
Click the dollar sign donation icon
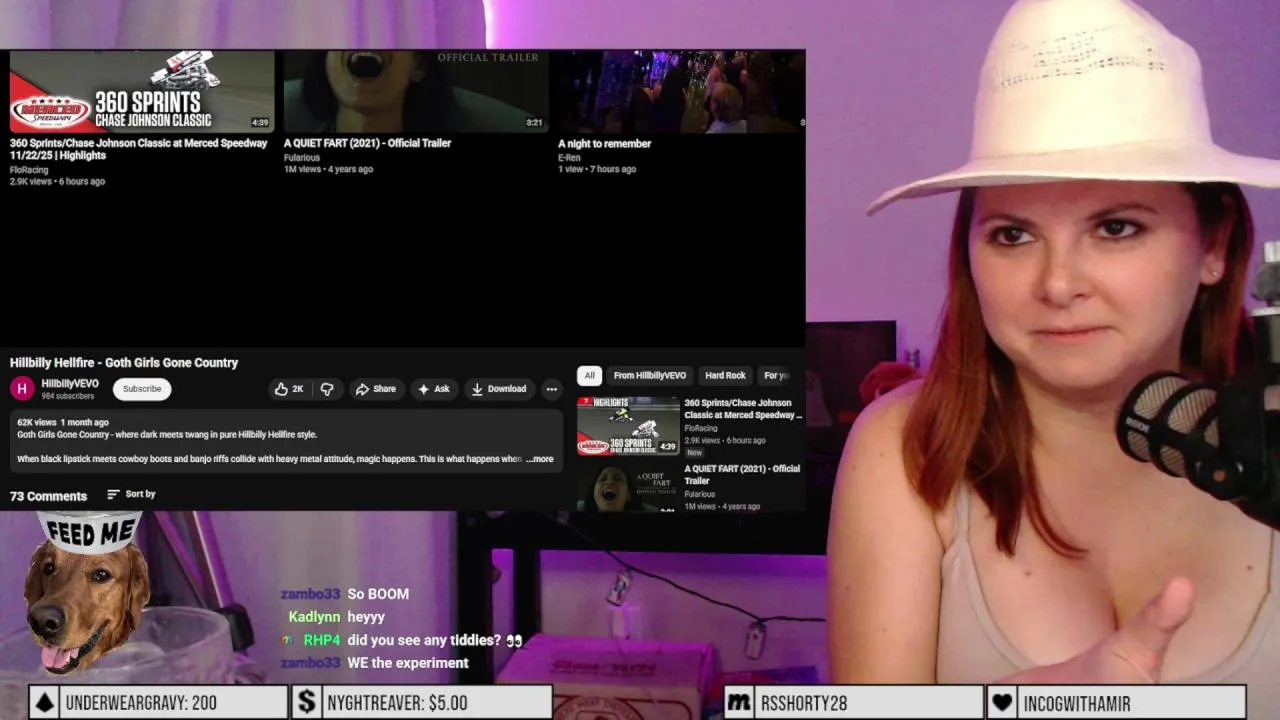(306, 702)
